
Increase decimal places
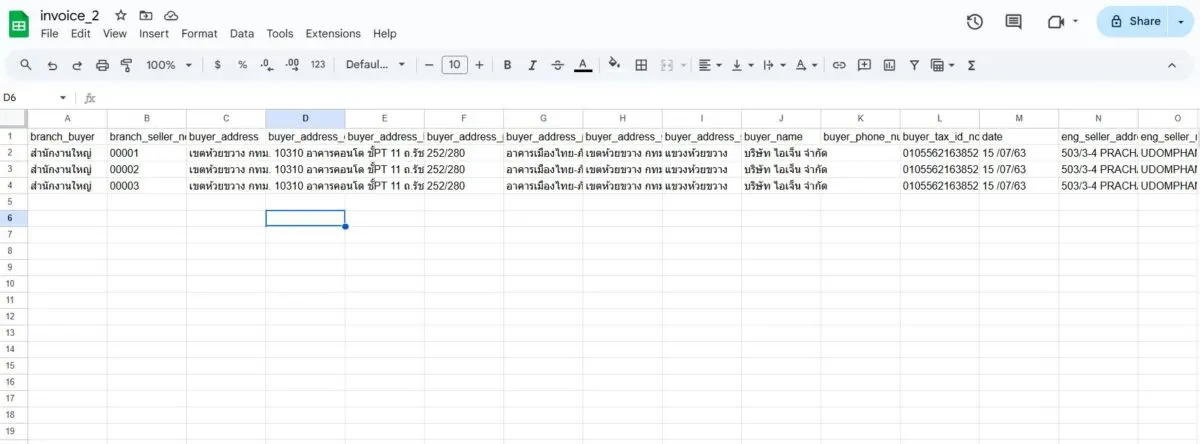[x=292, y=65]
